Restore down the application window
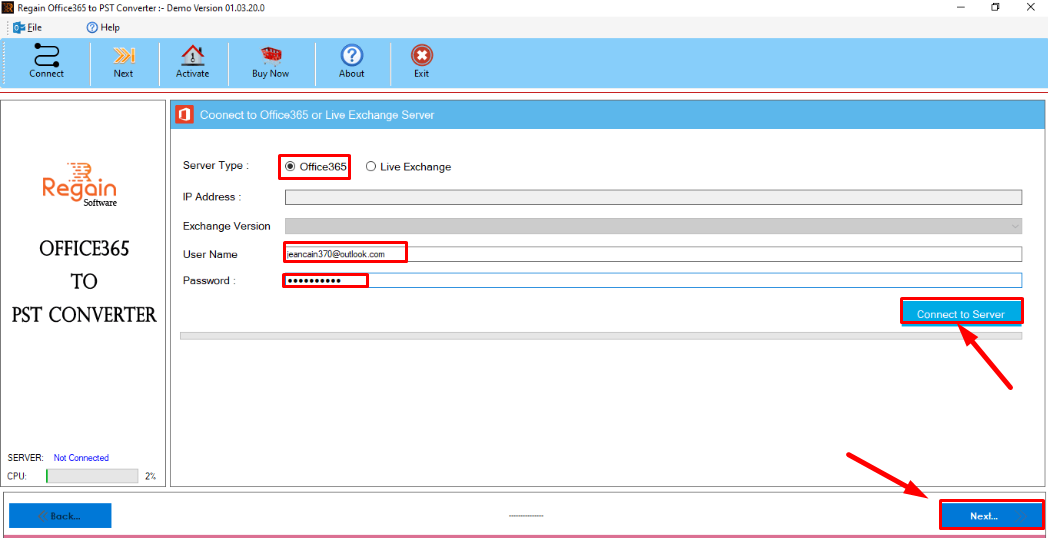 (x=995, y=7)
